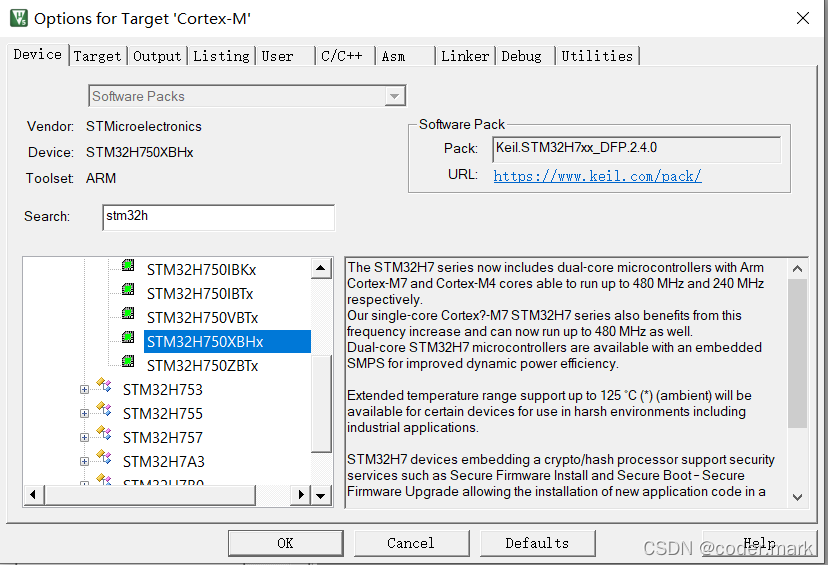
Task: Switch to the Output tab
Action: point(157,56)
